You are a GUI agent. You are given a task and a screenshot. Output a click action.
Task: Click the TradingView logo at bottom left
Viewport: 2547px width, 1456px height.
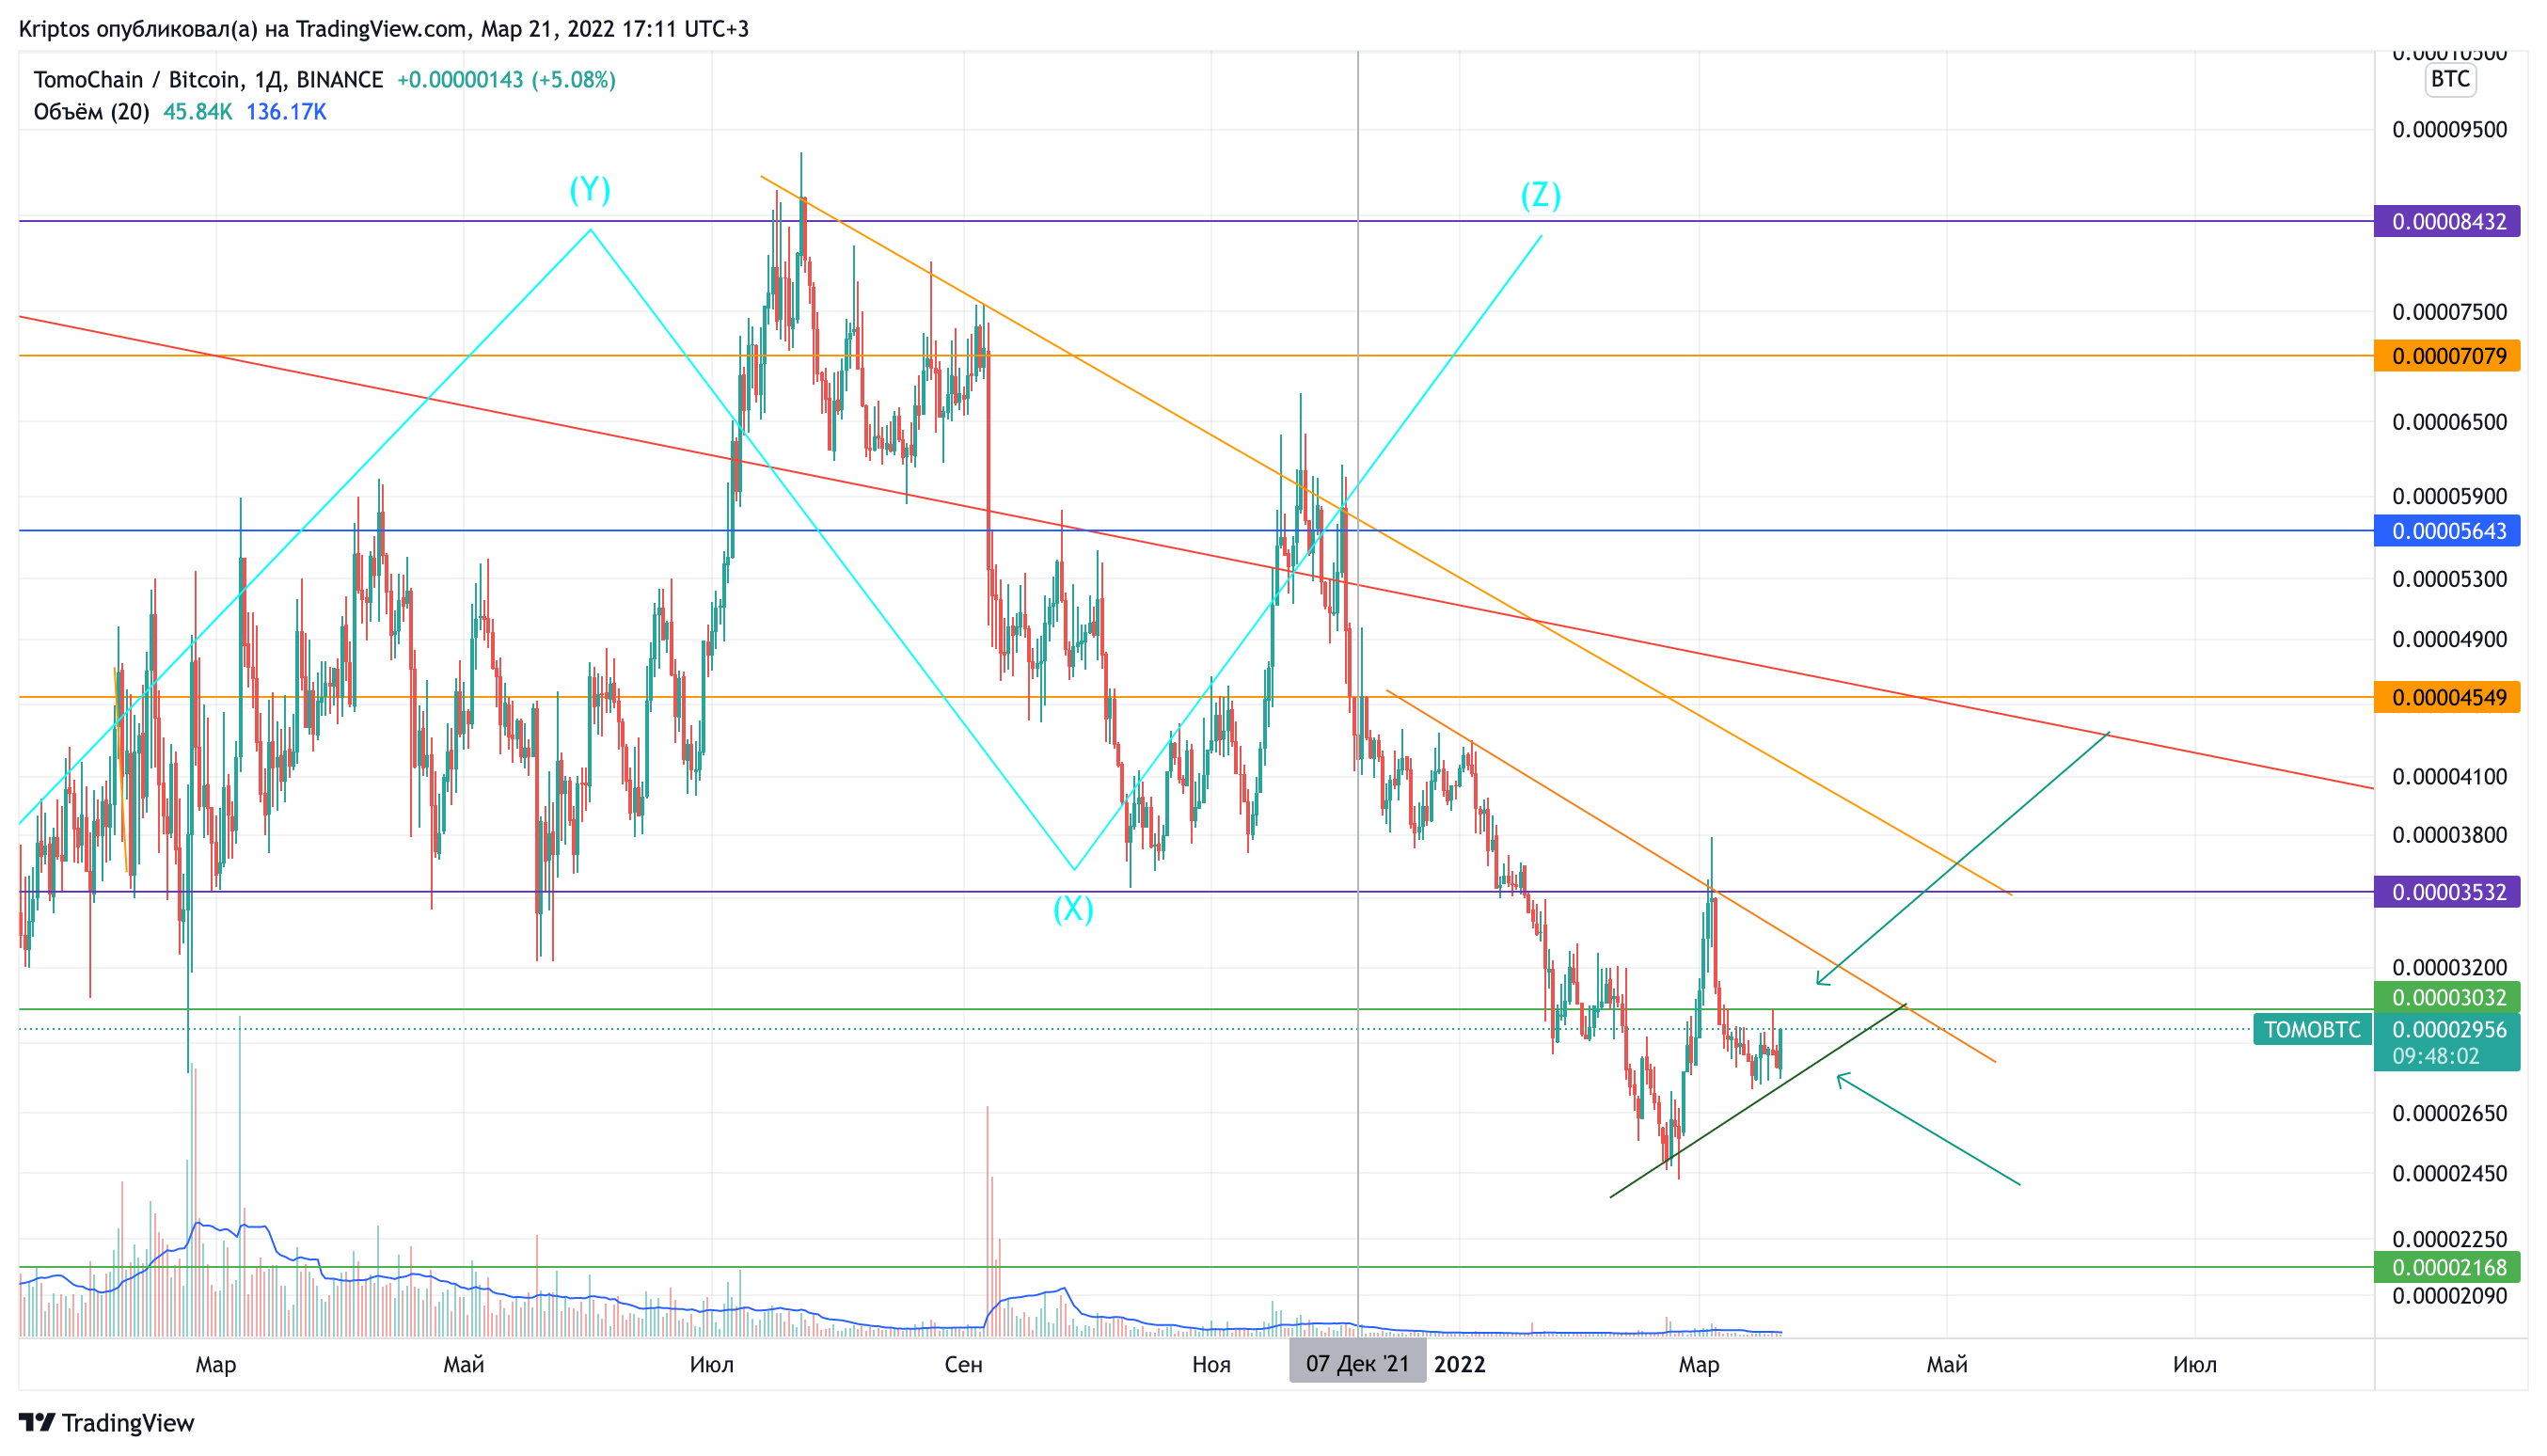(x=107, y=1422)
